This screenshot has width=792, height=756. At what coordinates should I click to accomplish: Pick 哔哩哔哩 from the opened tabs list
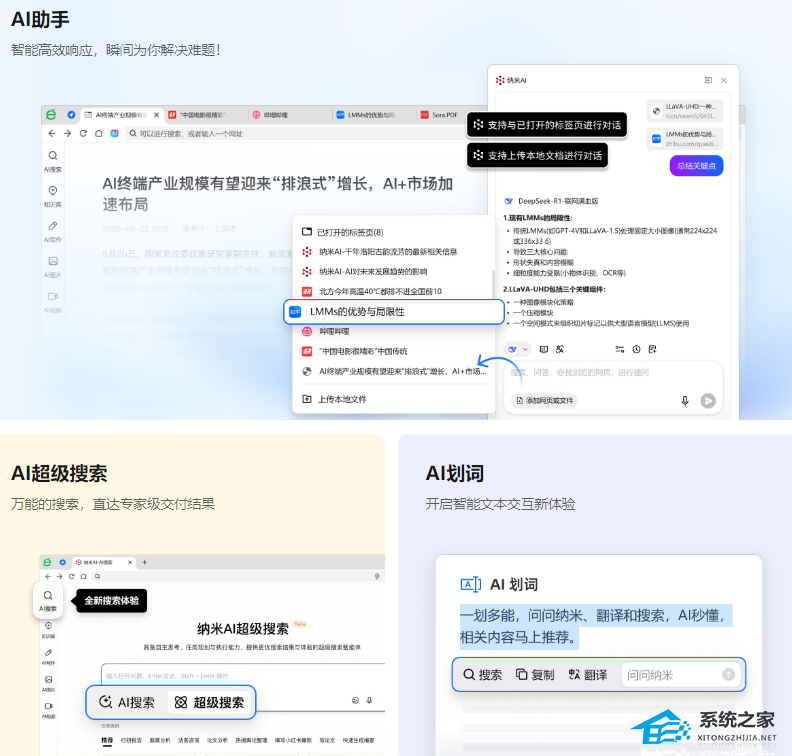[x=326, y=331]
